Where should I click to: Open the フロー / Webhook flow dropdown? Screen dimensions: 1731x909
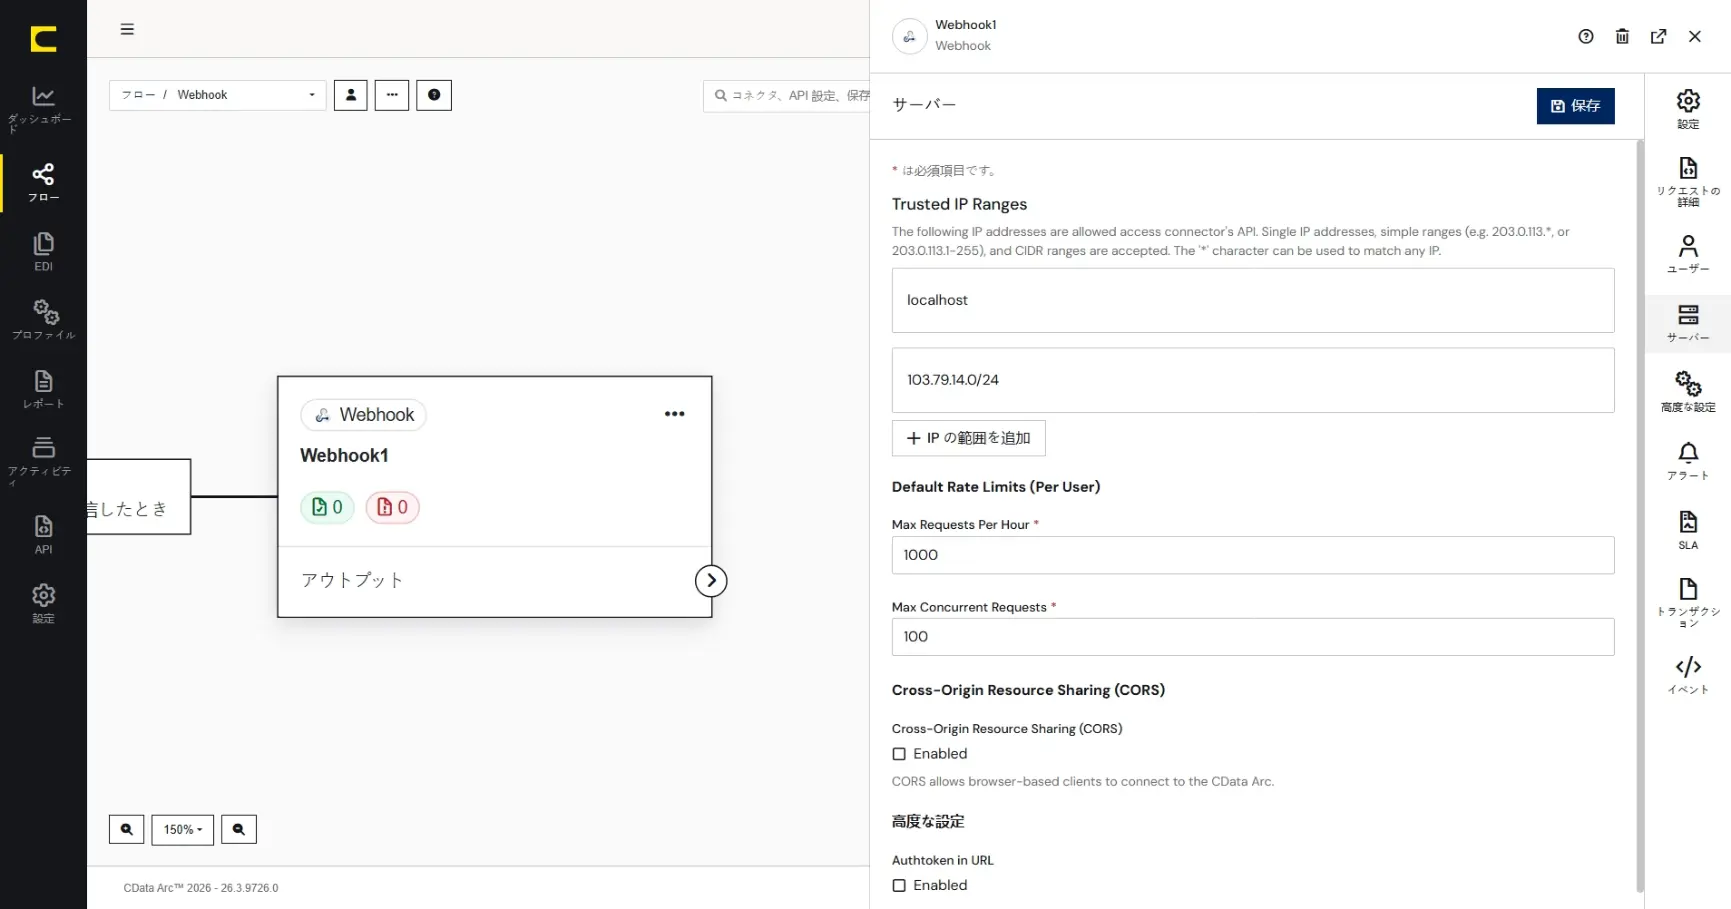218,95
